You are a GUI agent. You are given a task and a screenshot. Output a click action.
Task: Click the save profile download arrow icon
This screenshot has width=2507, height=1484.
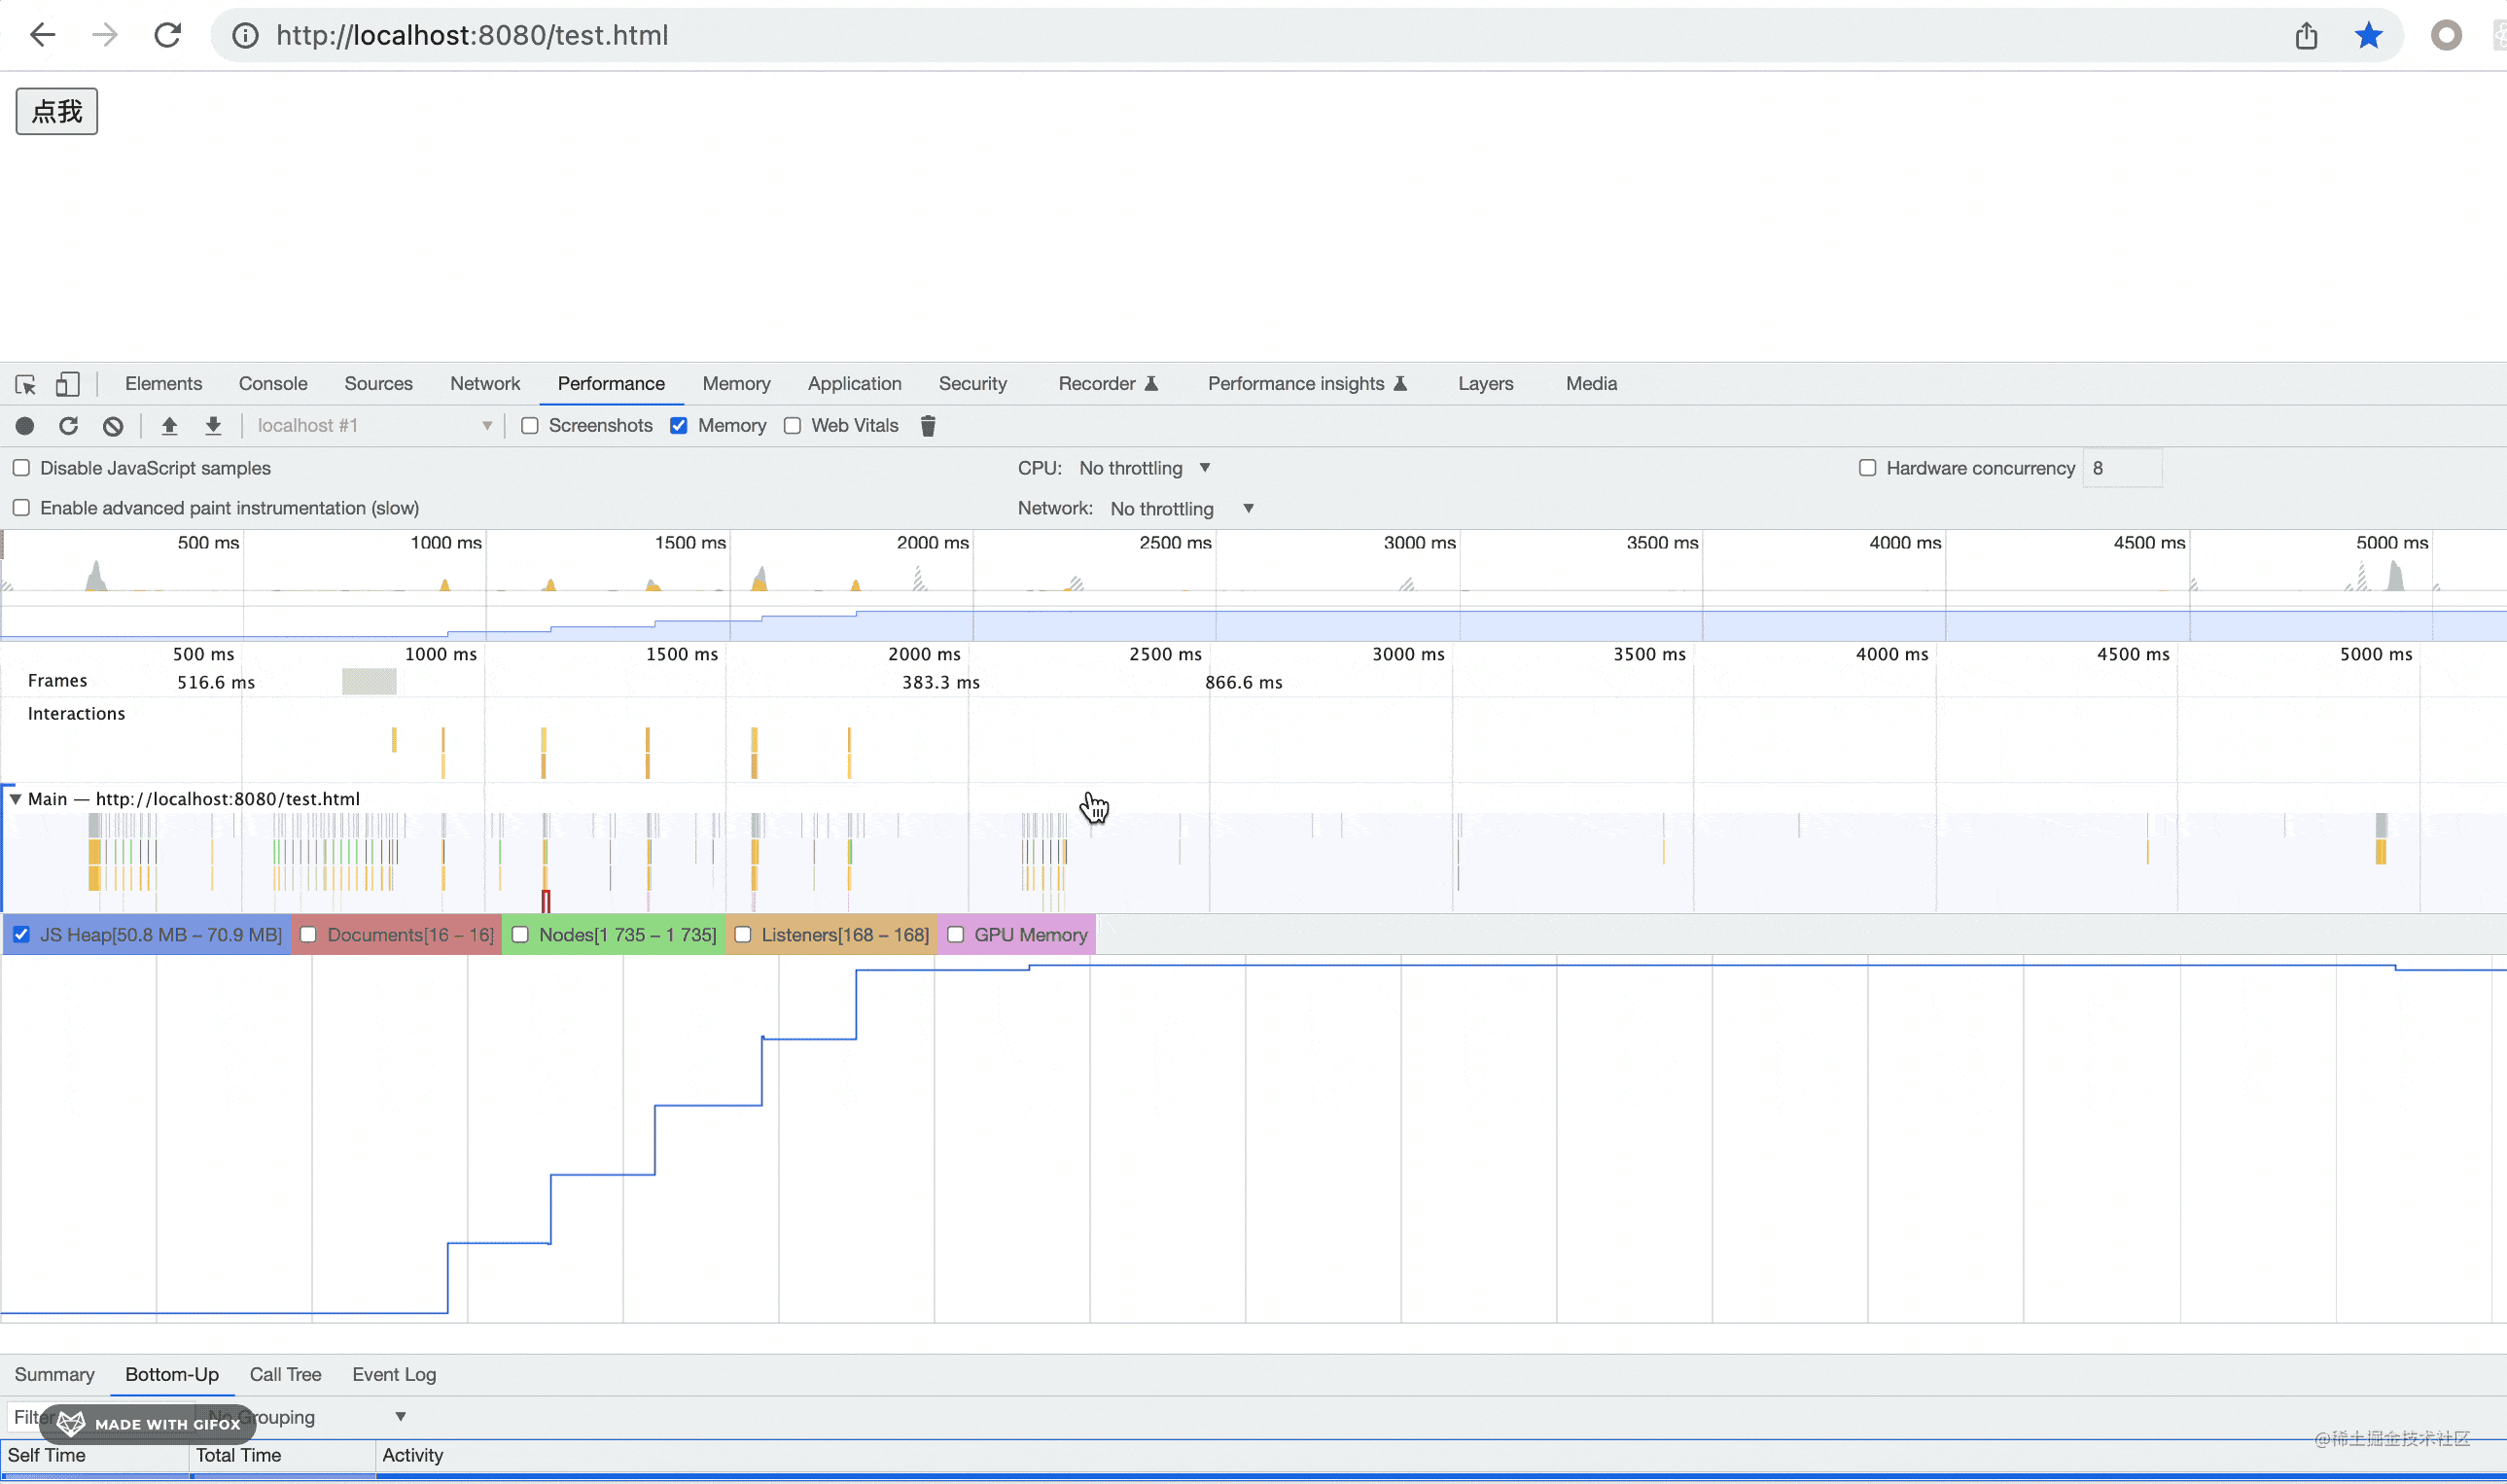[x=213, y=426]
